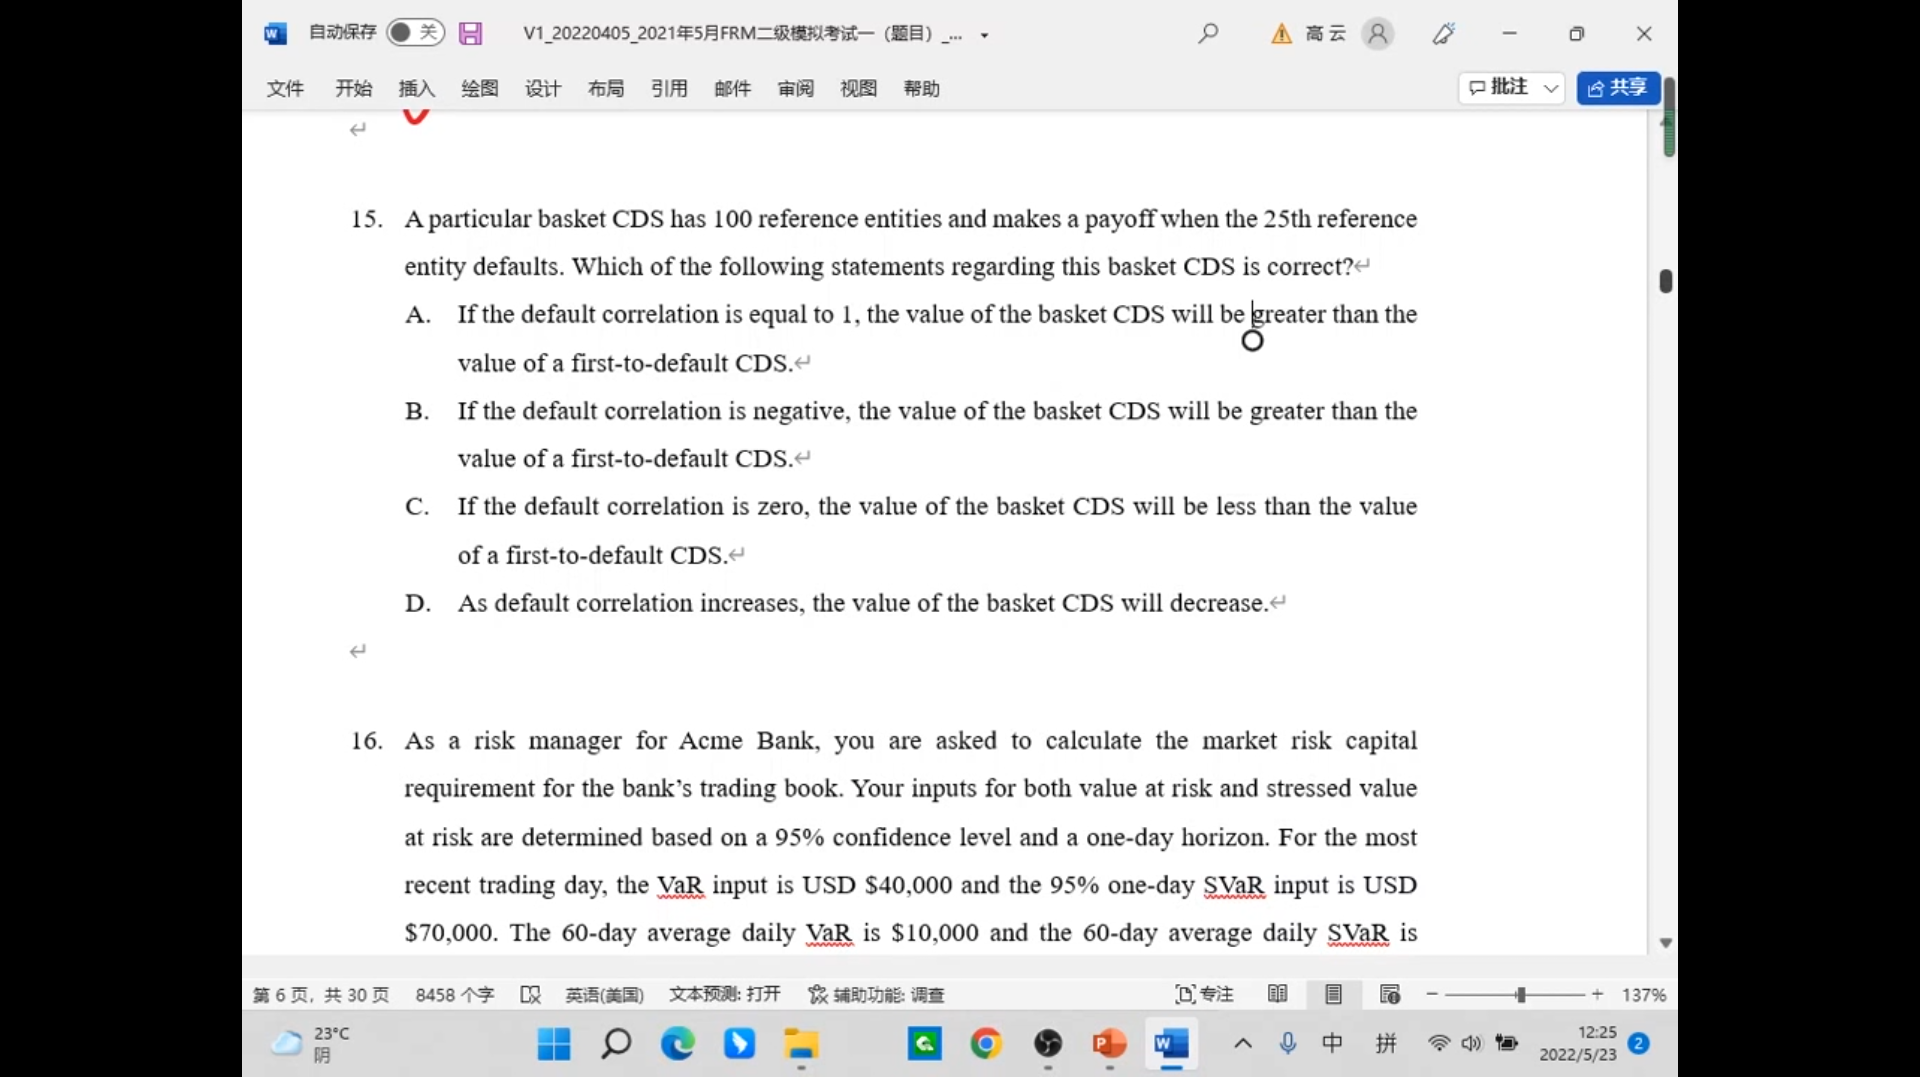This screenshot has width=1920, height=1077.
Task: Click the pen and sparkle icon in title bar
Action: [x=1443, y=34]
